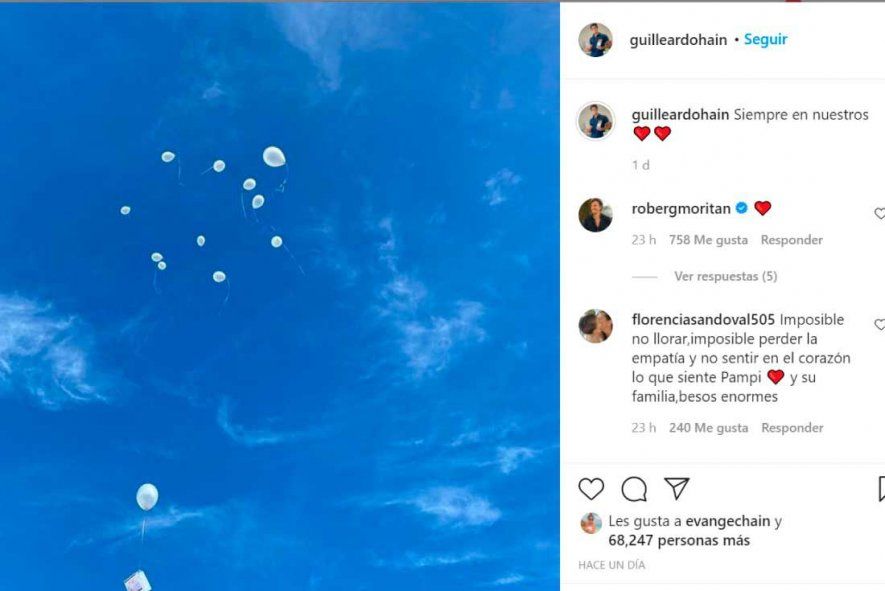
Task: Reply to florenciasandoval505 via Responder
Action: (x=792, y=428)
